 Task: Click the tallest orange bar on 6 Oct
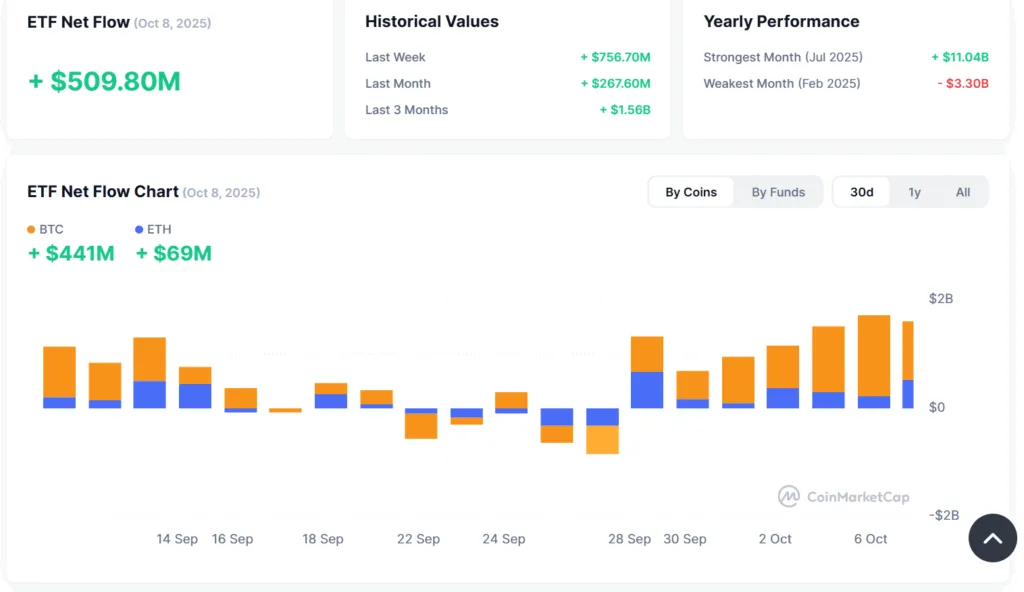tap(874, 355)
